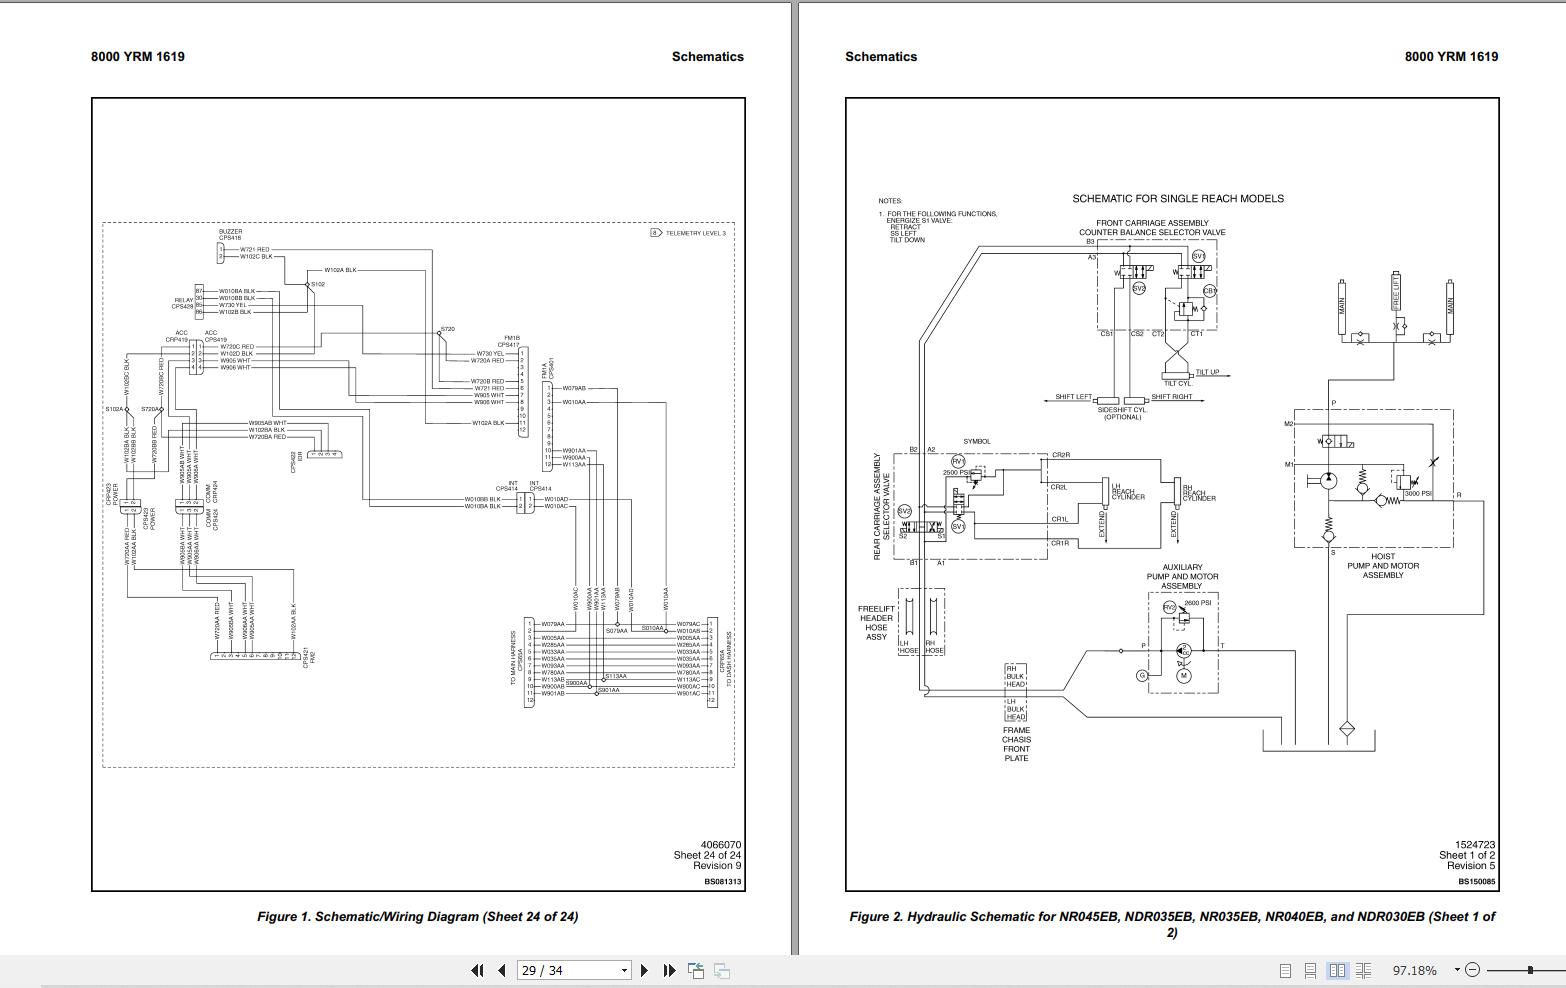Select the Schematics header on the right page
The height and width of the screenshot is (988, 1566).
(x=881, y=56)
